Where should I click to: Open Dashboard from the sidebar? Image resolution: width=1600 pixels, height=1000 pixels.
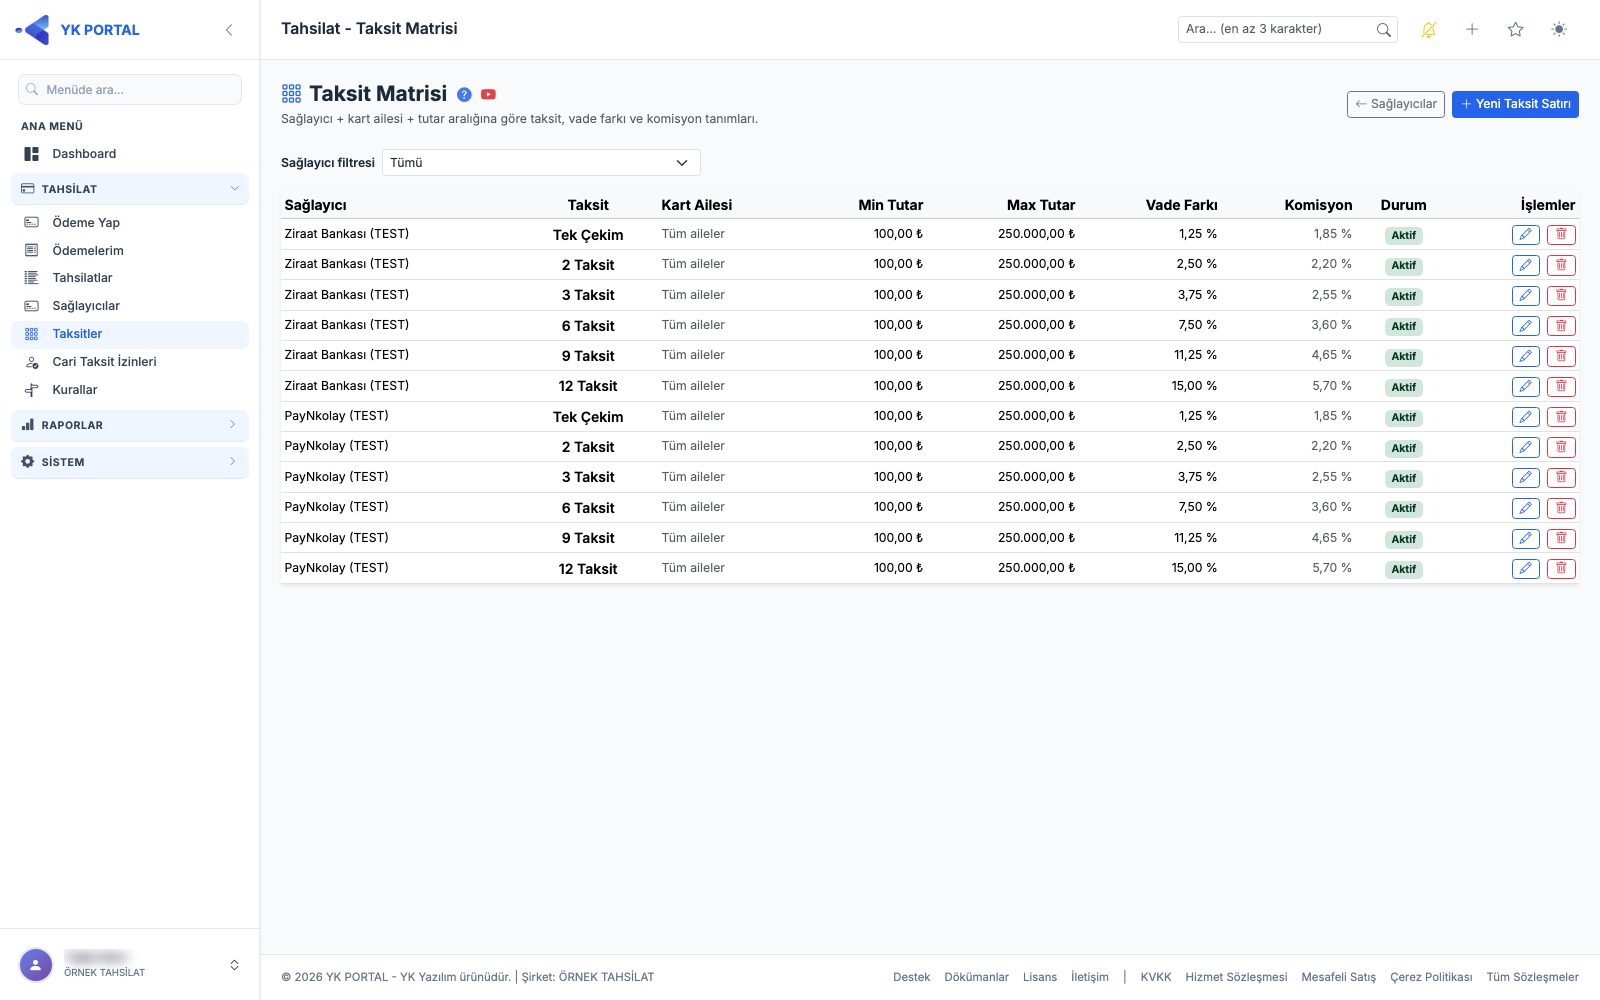[x=130, y=154]
